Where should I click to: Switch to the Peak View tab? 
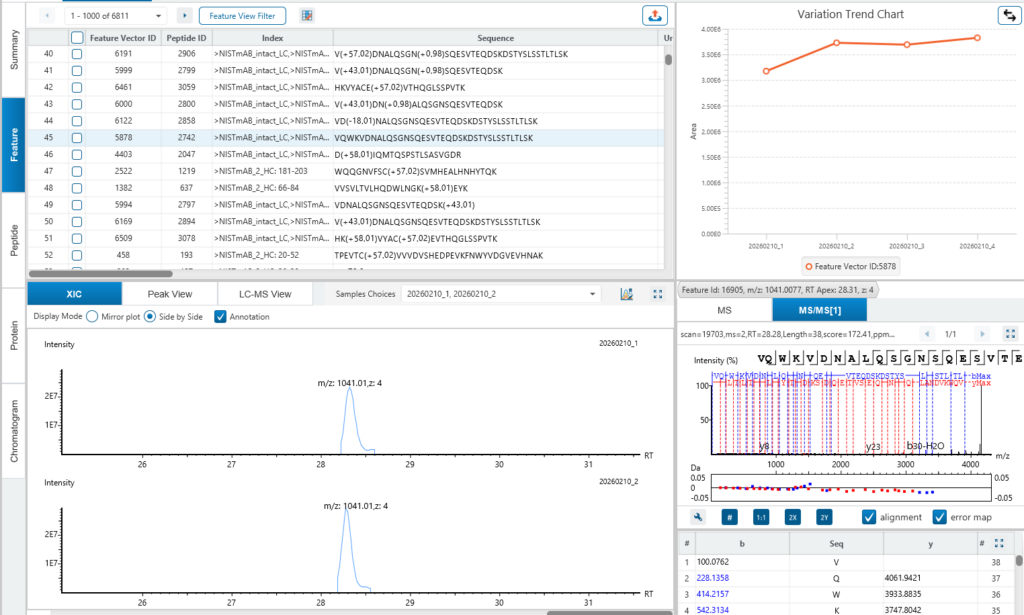pos(170,294)
